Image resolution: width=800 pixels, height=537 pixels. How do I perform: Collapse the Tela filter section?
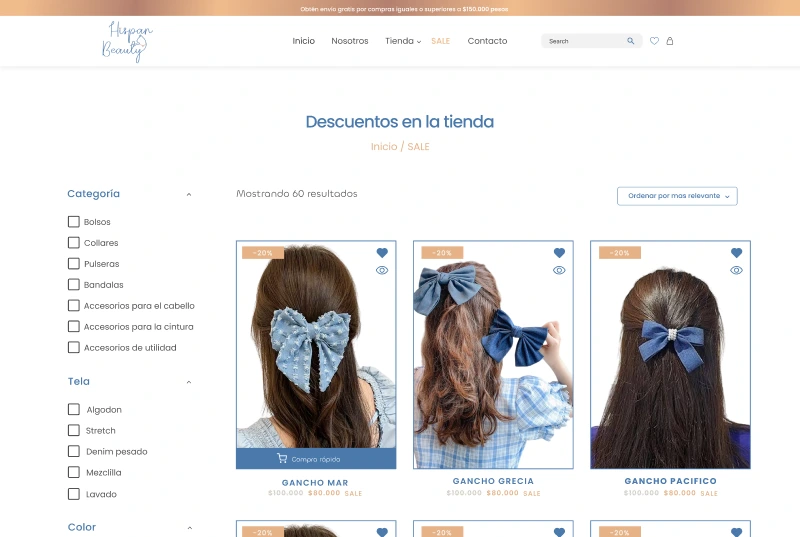tap(189, 382)
